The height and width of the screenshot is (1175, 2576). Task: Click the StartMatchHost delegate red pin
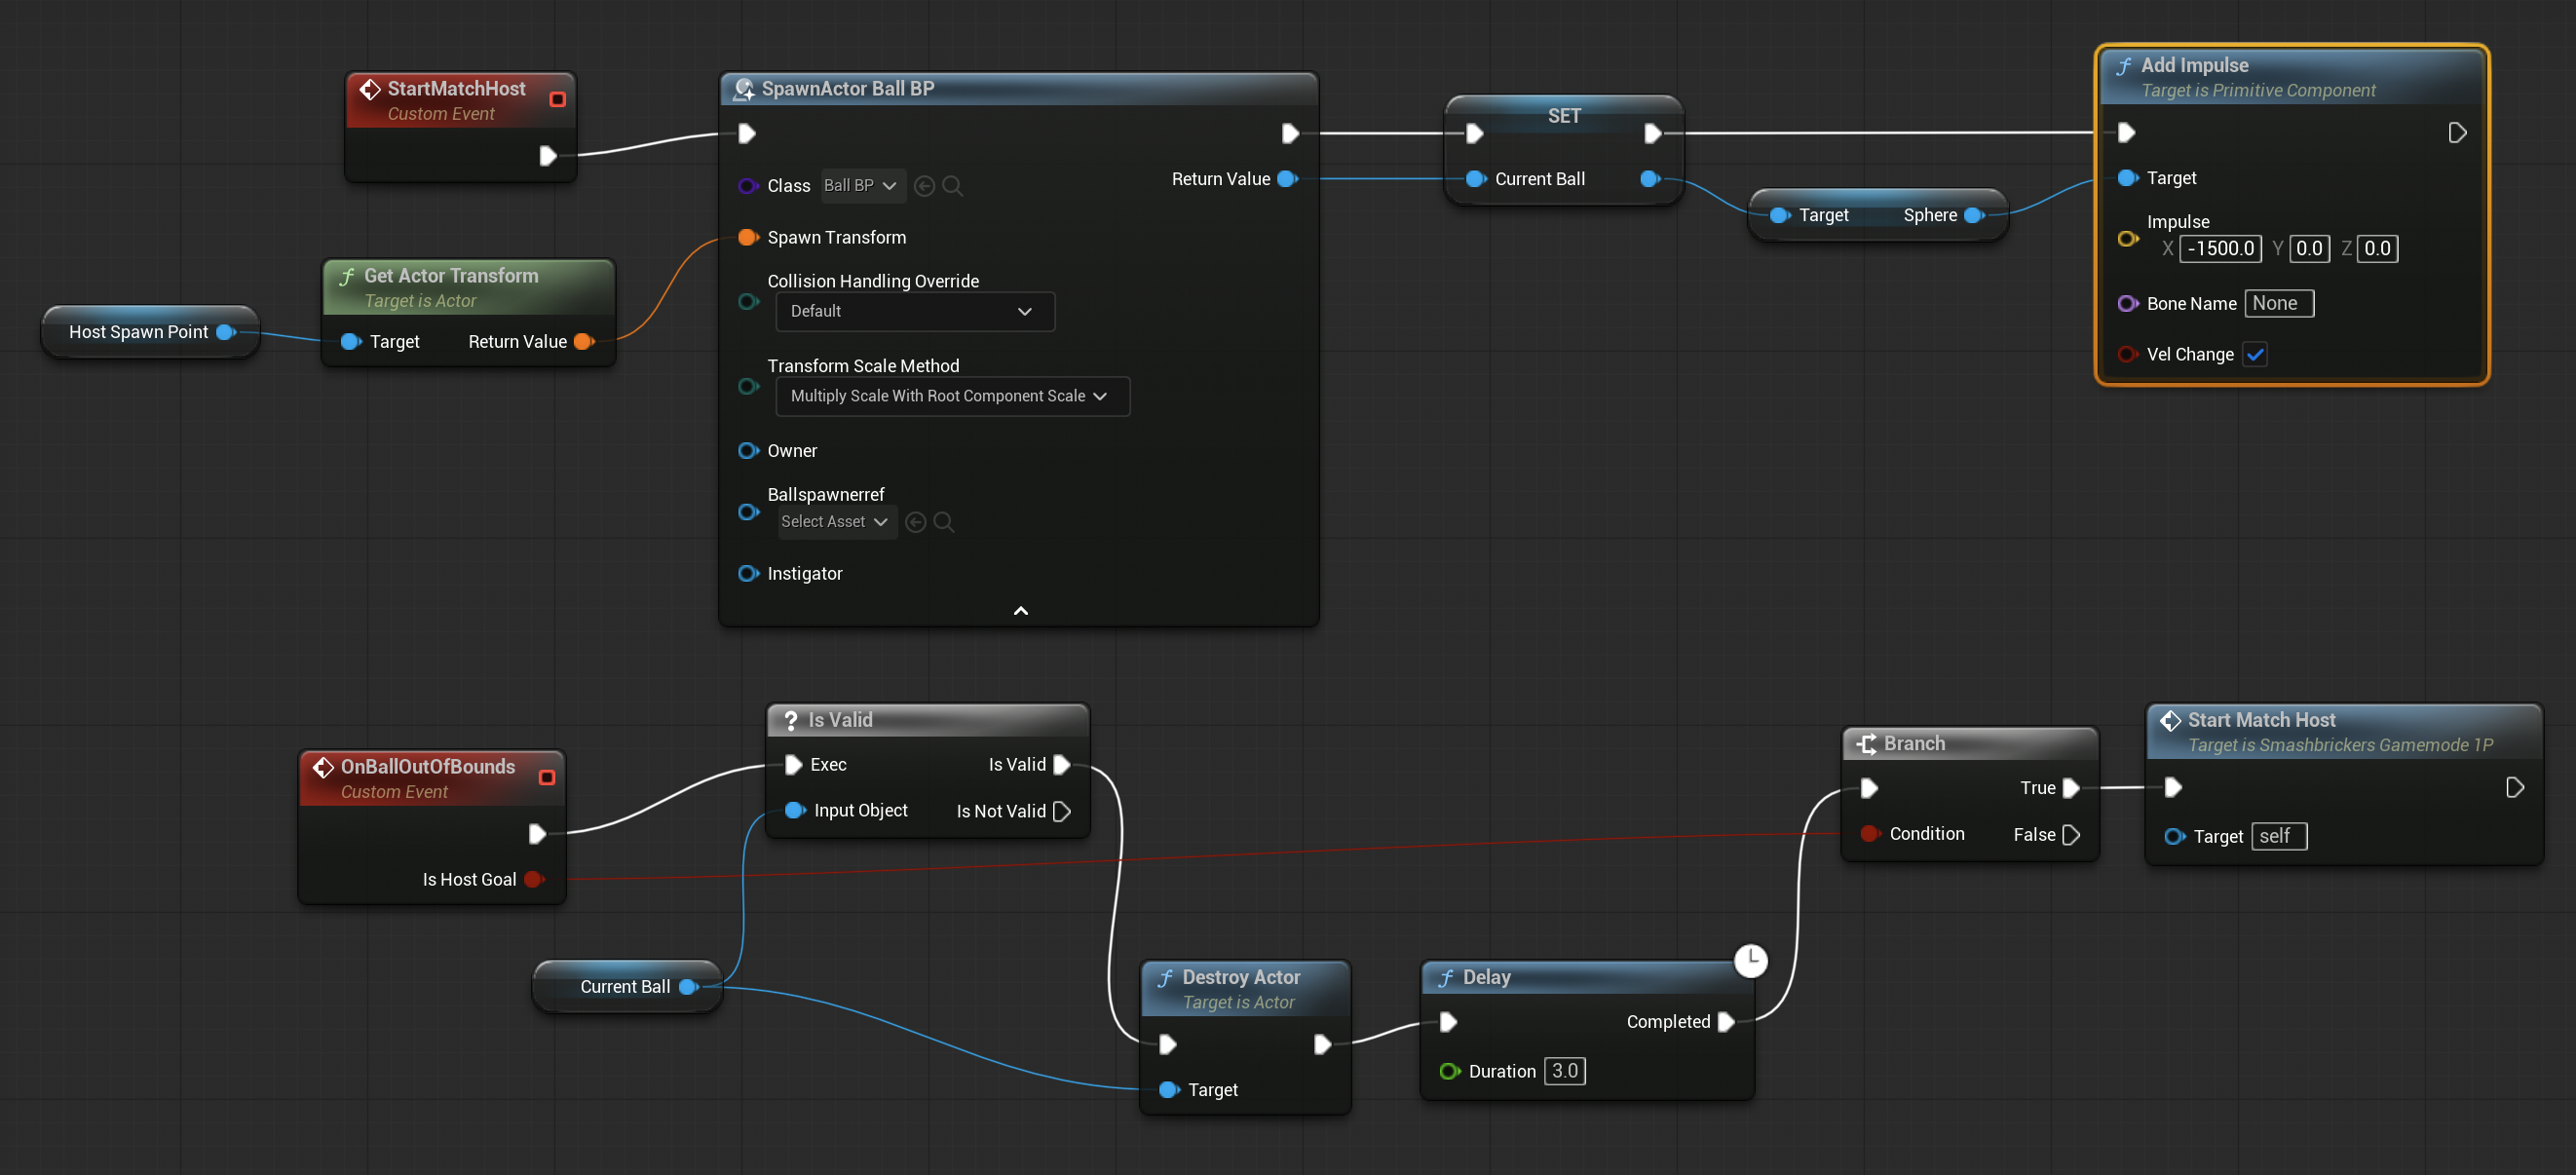(558, 99)
